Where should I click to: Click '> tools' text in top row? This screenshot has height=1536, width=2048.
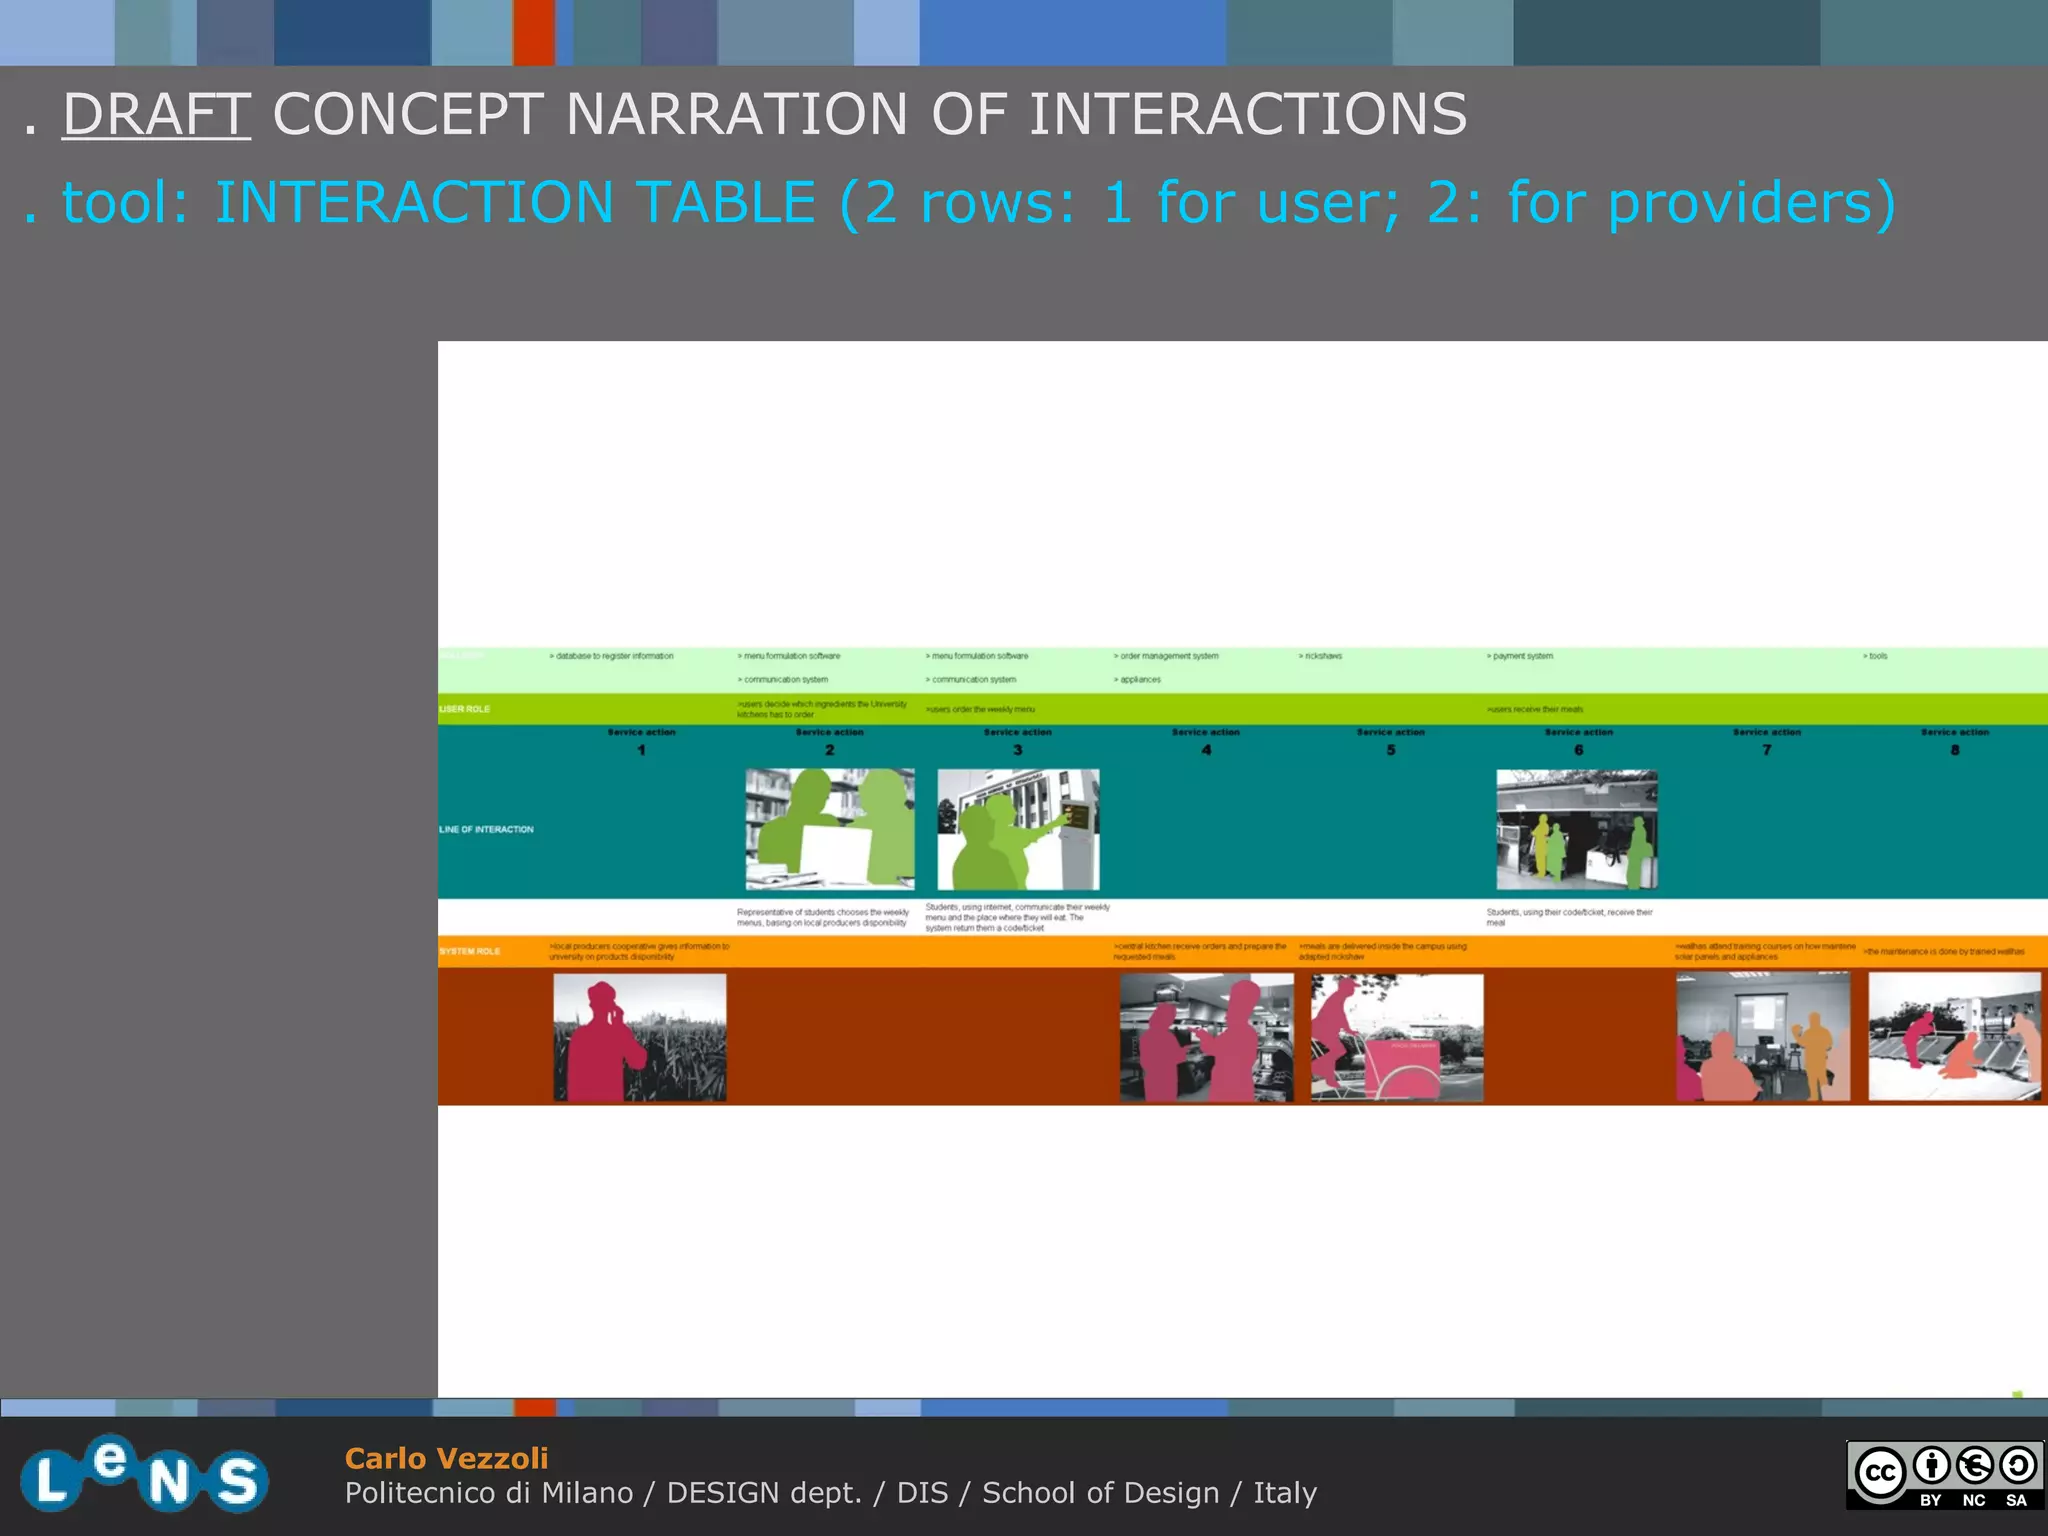(x=1875, y=656)
